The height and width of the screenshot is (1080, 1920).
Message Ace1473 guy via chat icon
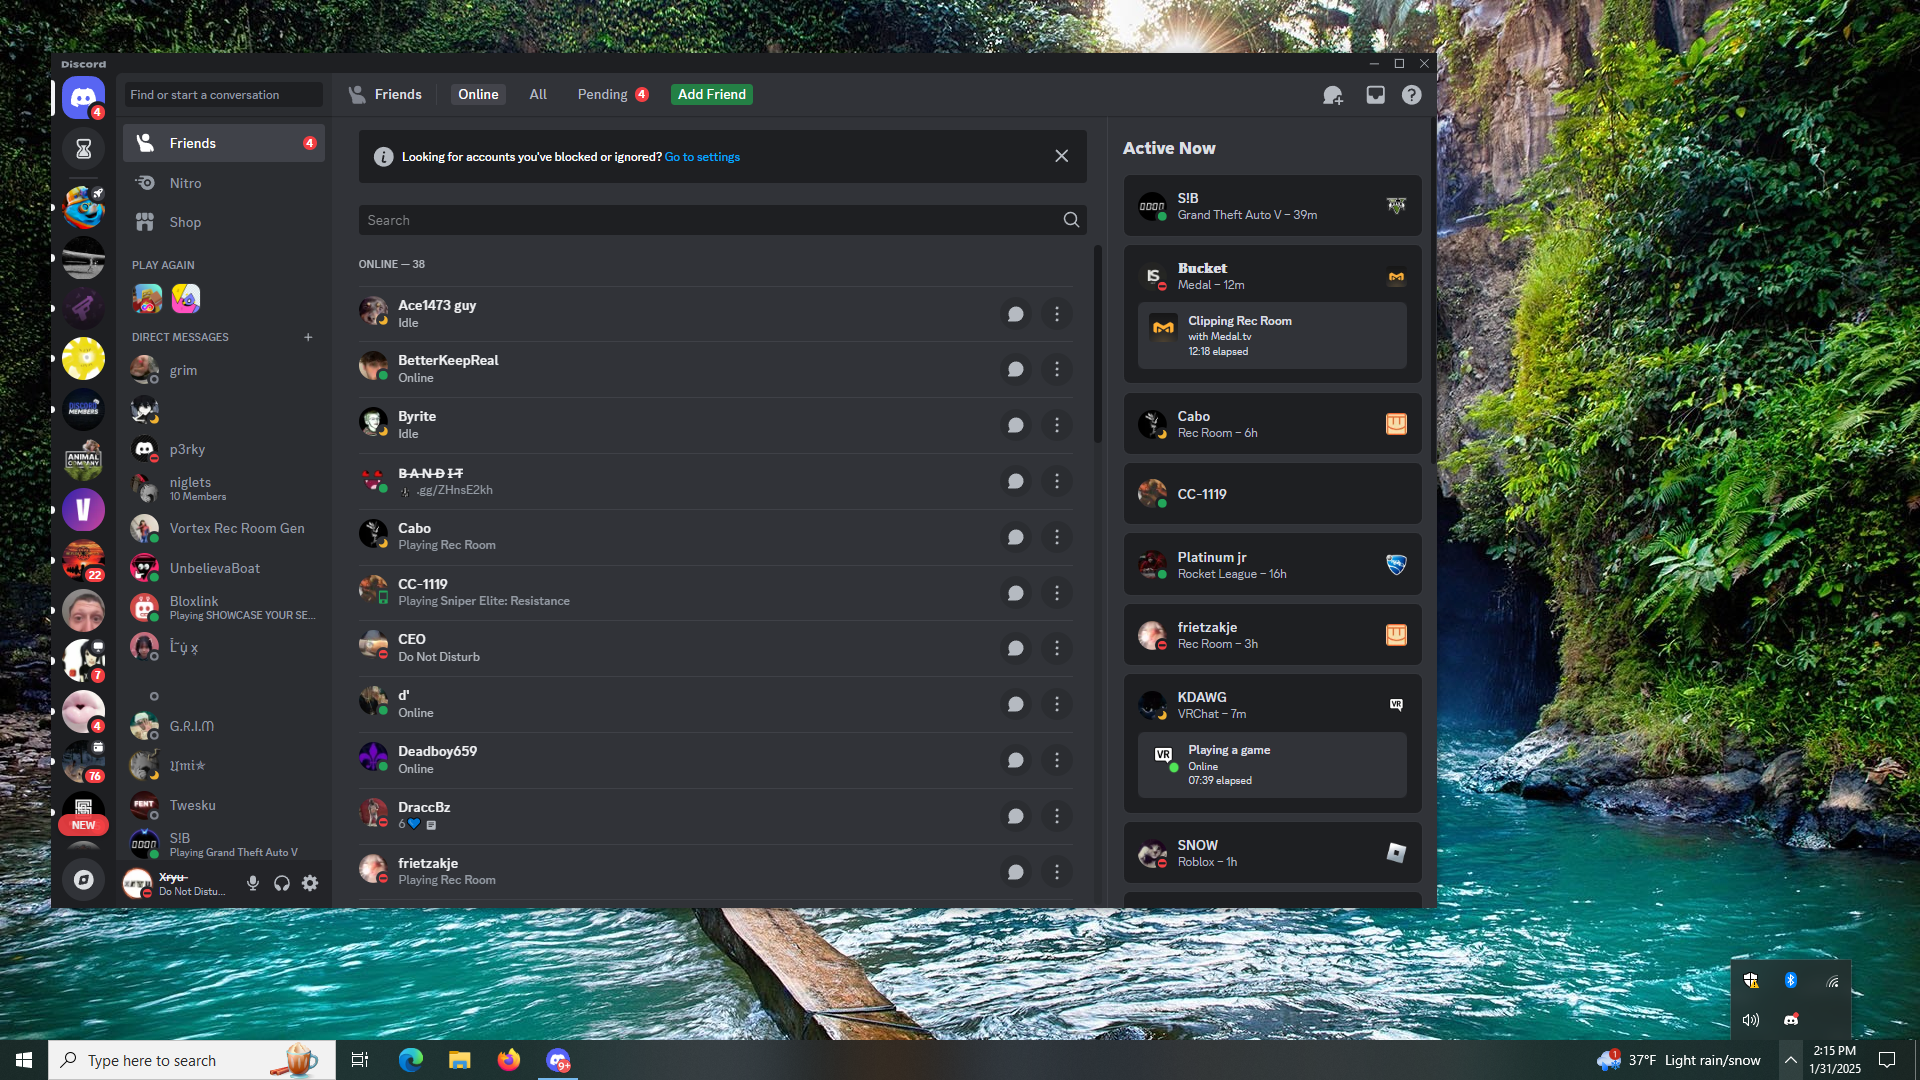click(1015, 314)
